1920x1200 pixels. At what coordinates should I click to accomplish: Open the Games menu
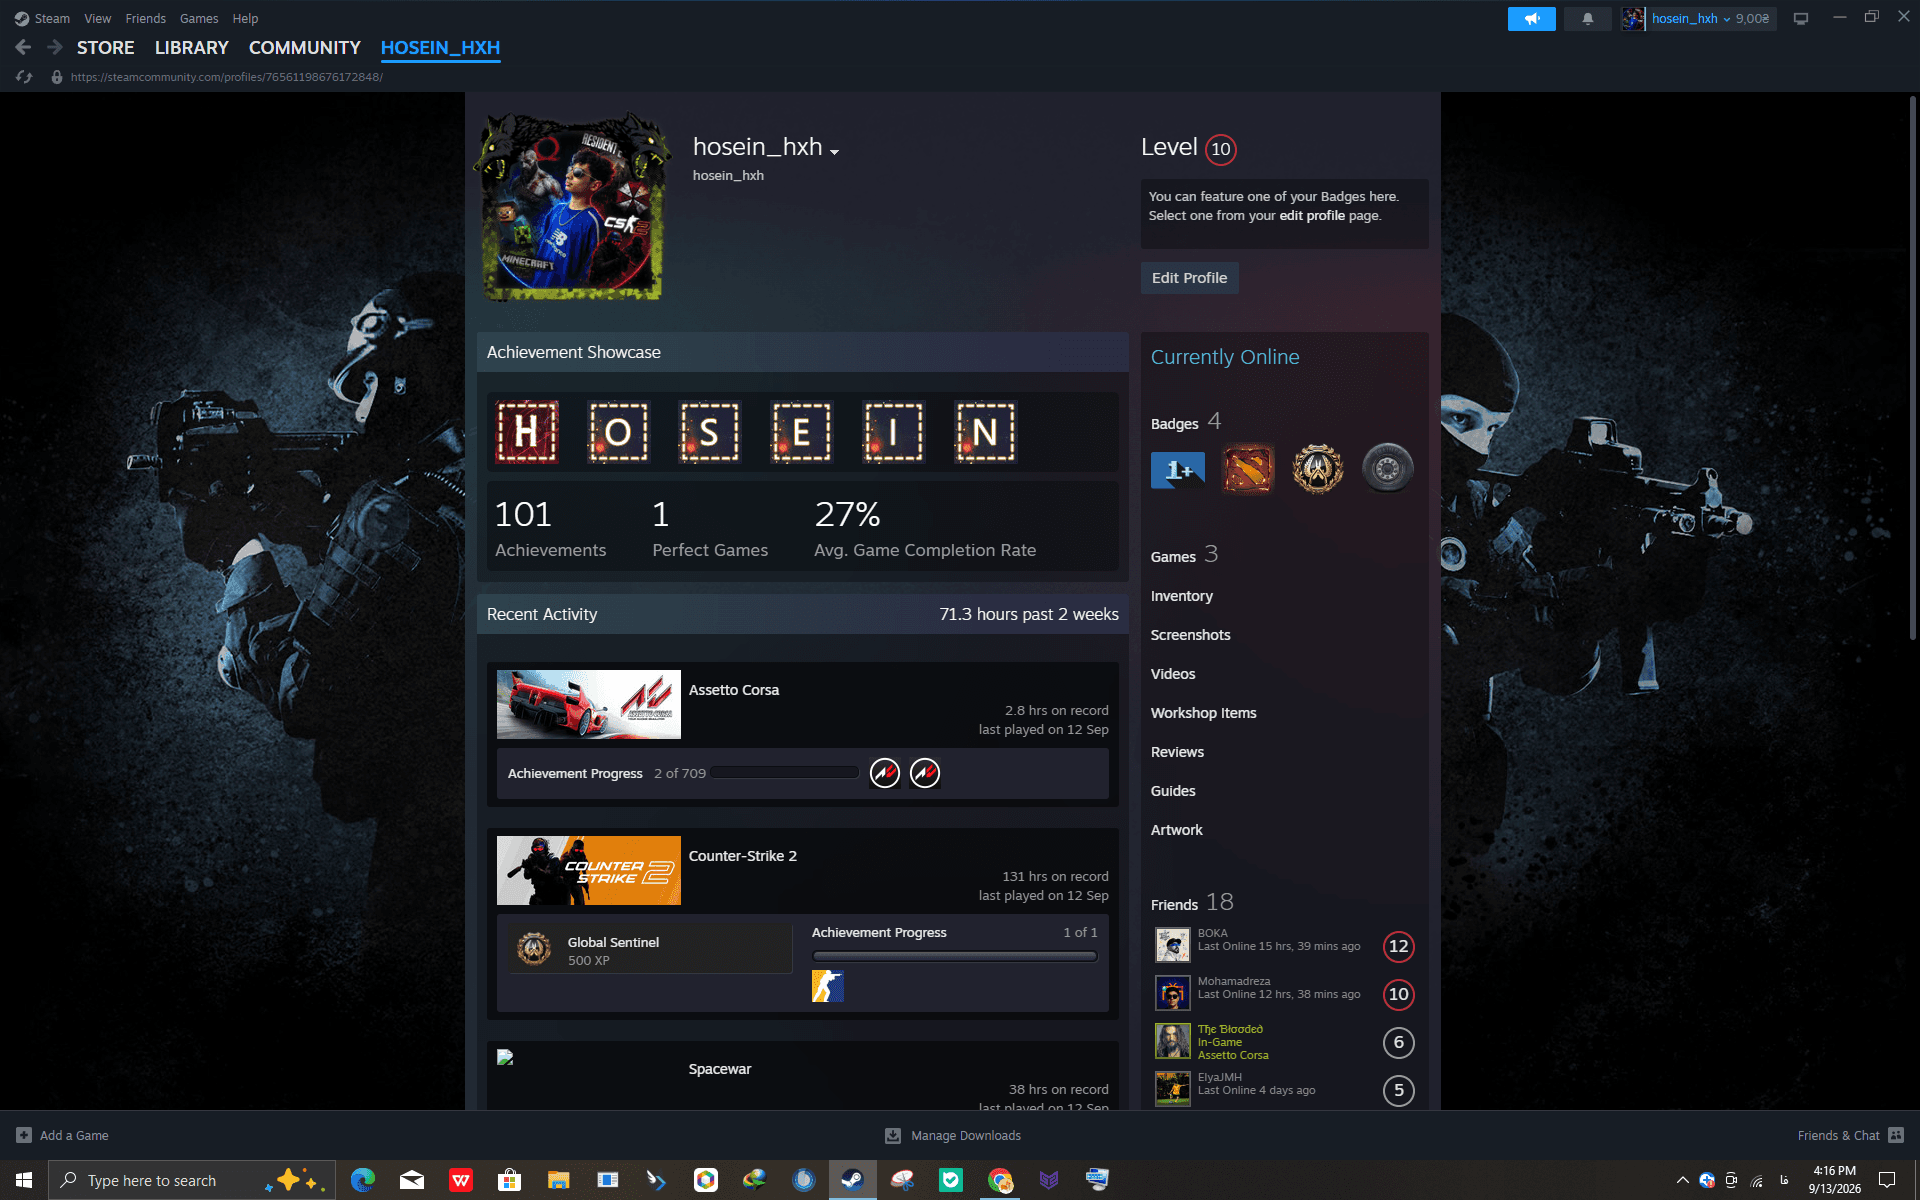tap(199, 19)
